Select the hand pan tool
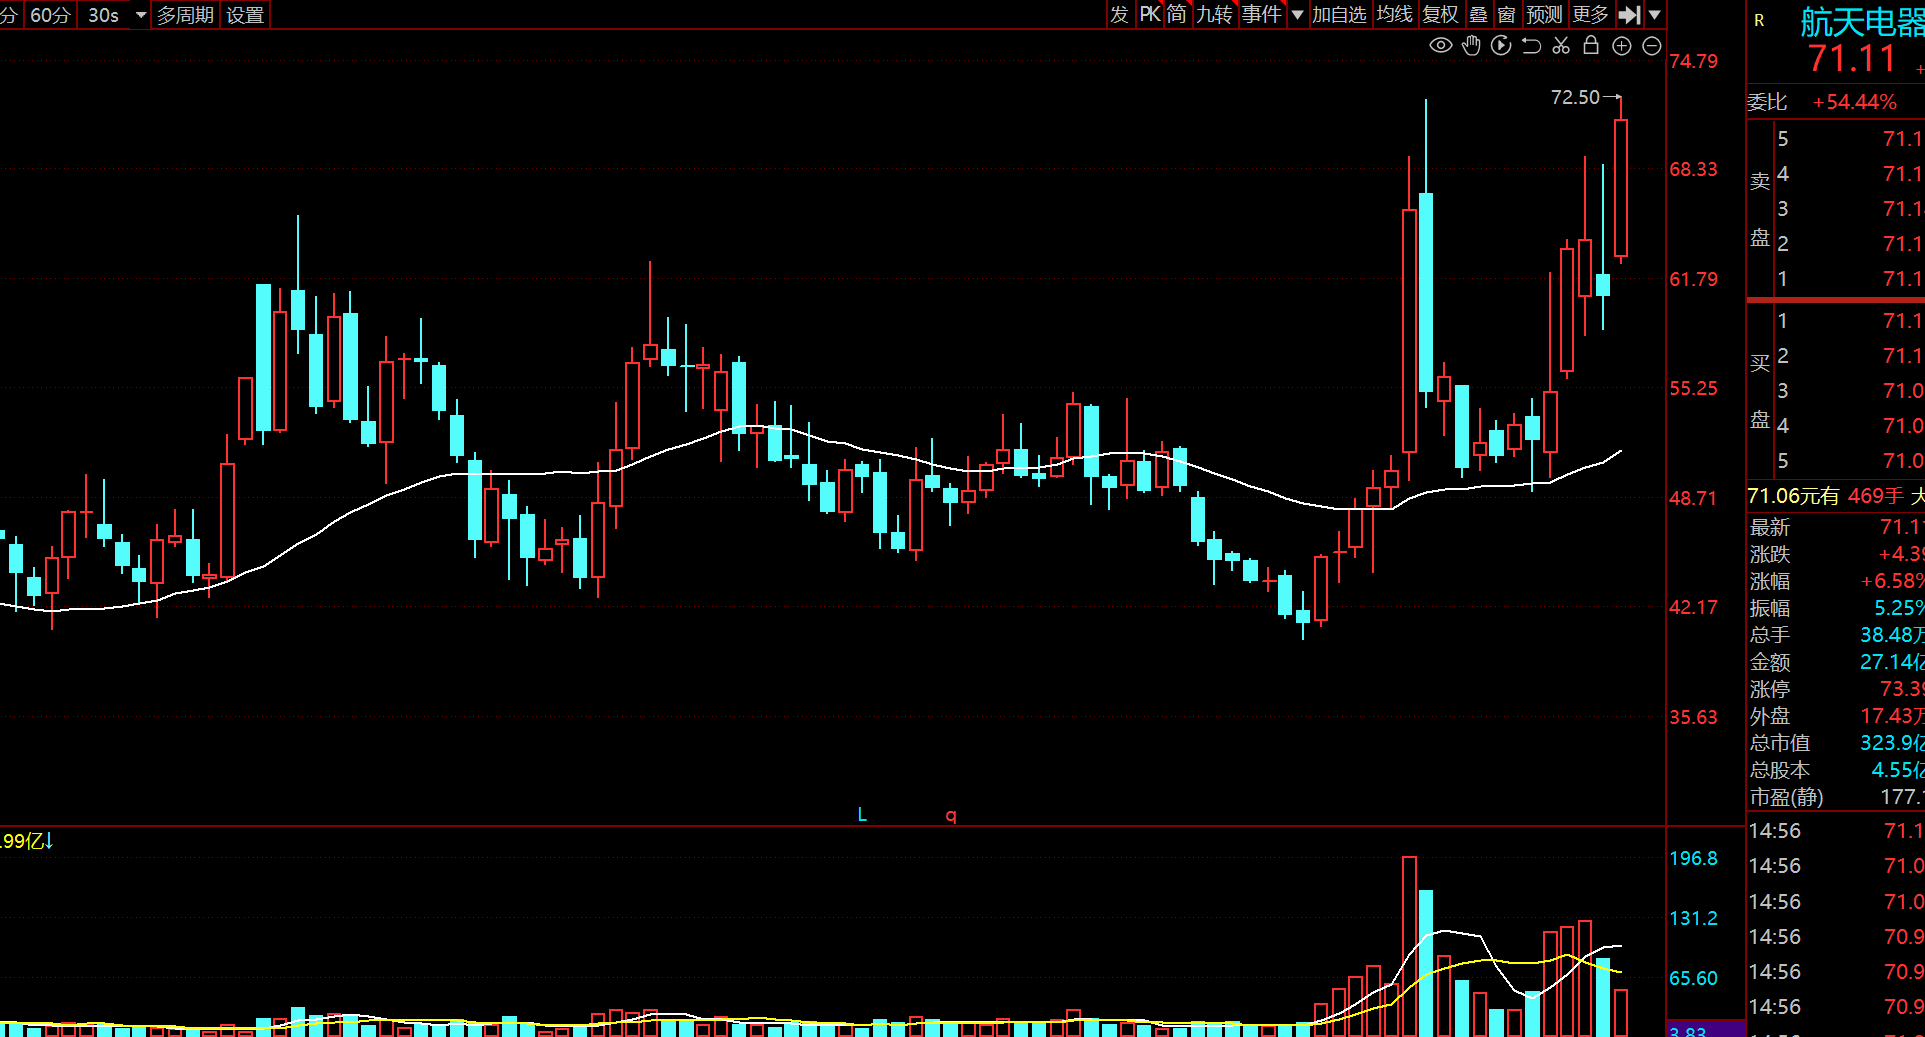The height and width of the screenshot is (1037, 1925). pyautogui.click(x=1471, y=45)
